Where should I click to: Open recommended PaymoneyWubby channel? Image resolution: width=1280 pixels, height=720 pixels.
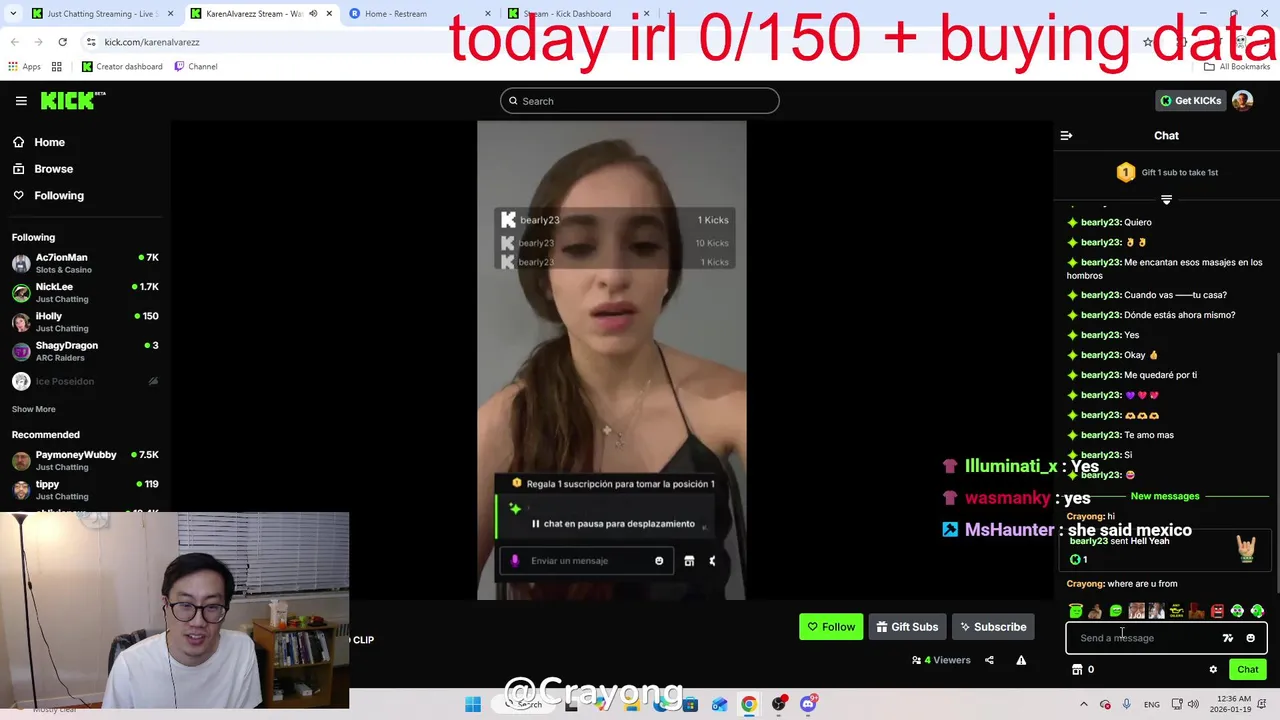pyautogui.click(x=85, y=460)
